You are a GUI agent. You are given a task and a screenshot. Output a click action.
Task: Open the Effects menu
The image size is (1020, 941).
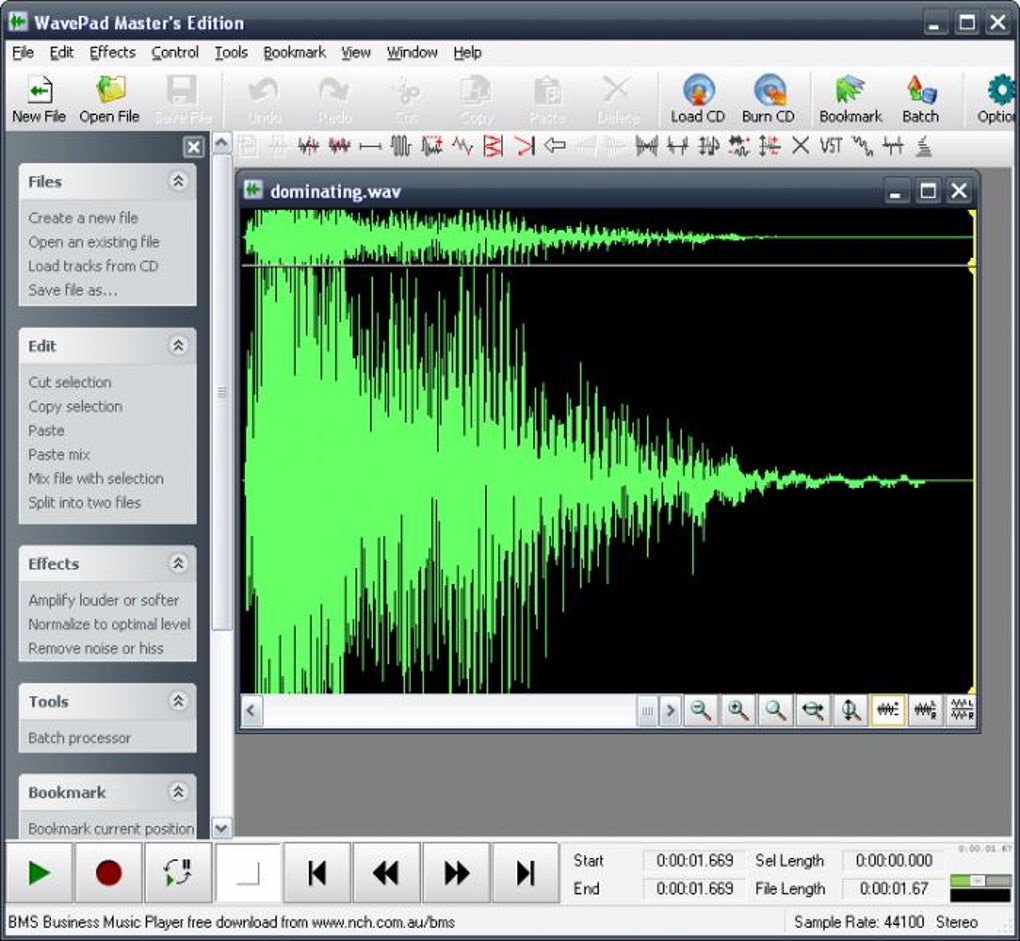click(x=112, y=52)
